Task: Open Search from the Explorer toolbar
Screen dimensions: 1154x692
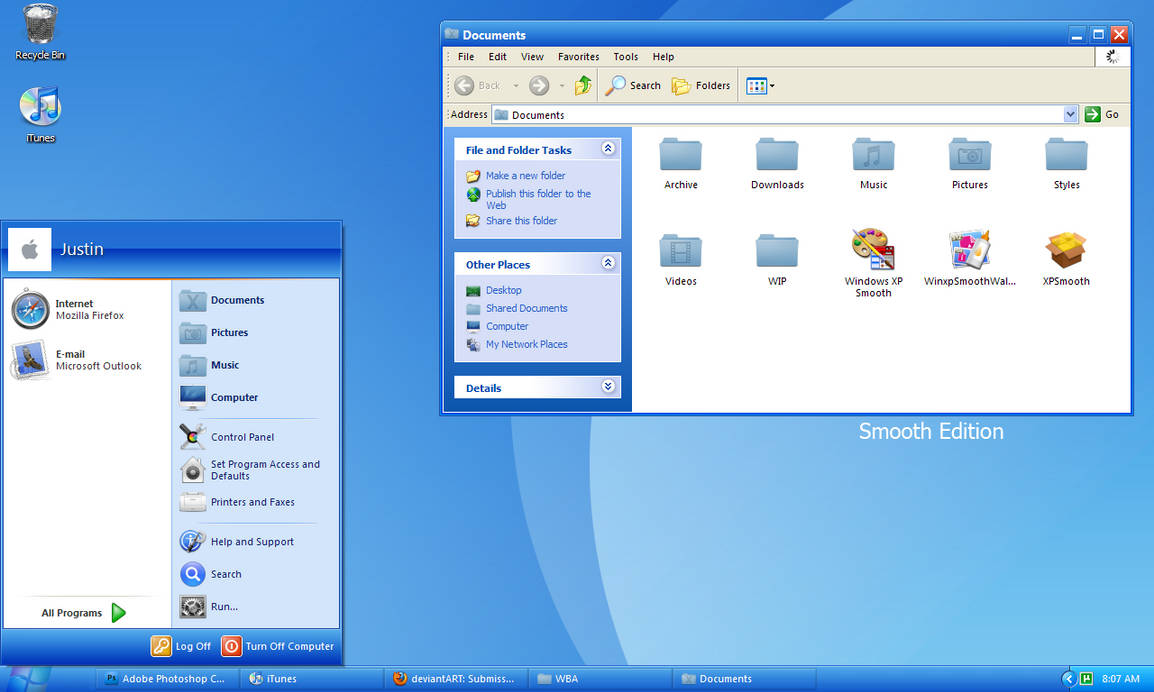Action: tap(632, 86)
